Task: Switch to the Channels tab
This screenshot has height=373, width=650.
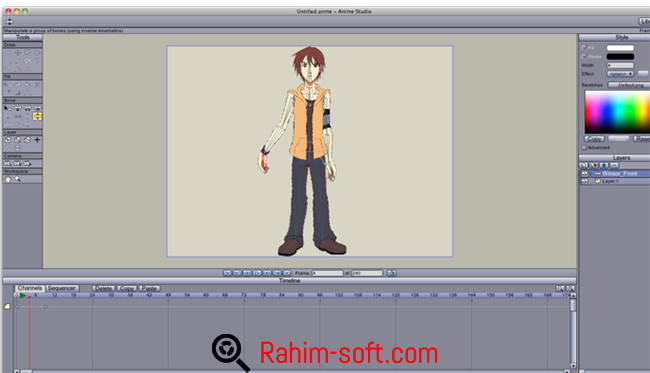Action: pyautogui.click(x=30, y=288)
